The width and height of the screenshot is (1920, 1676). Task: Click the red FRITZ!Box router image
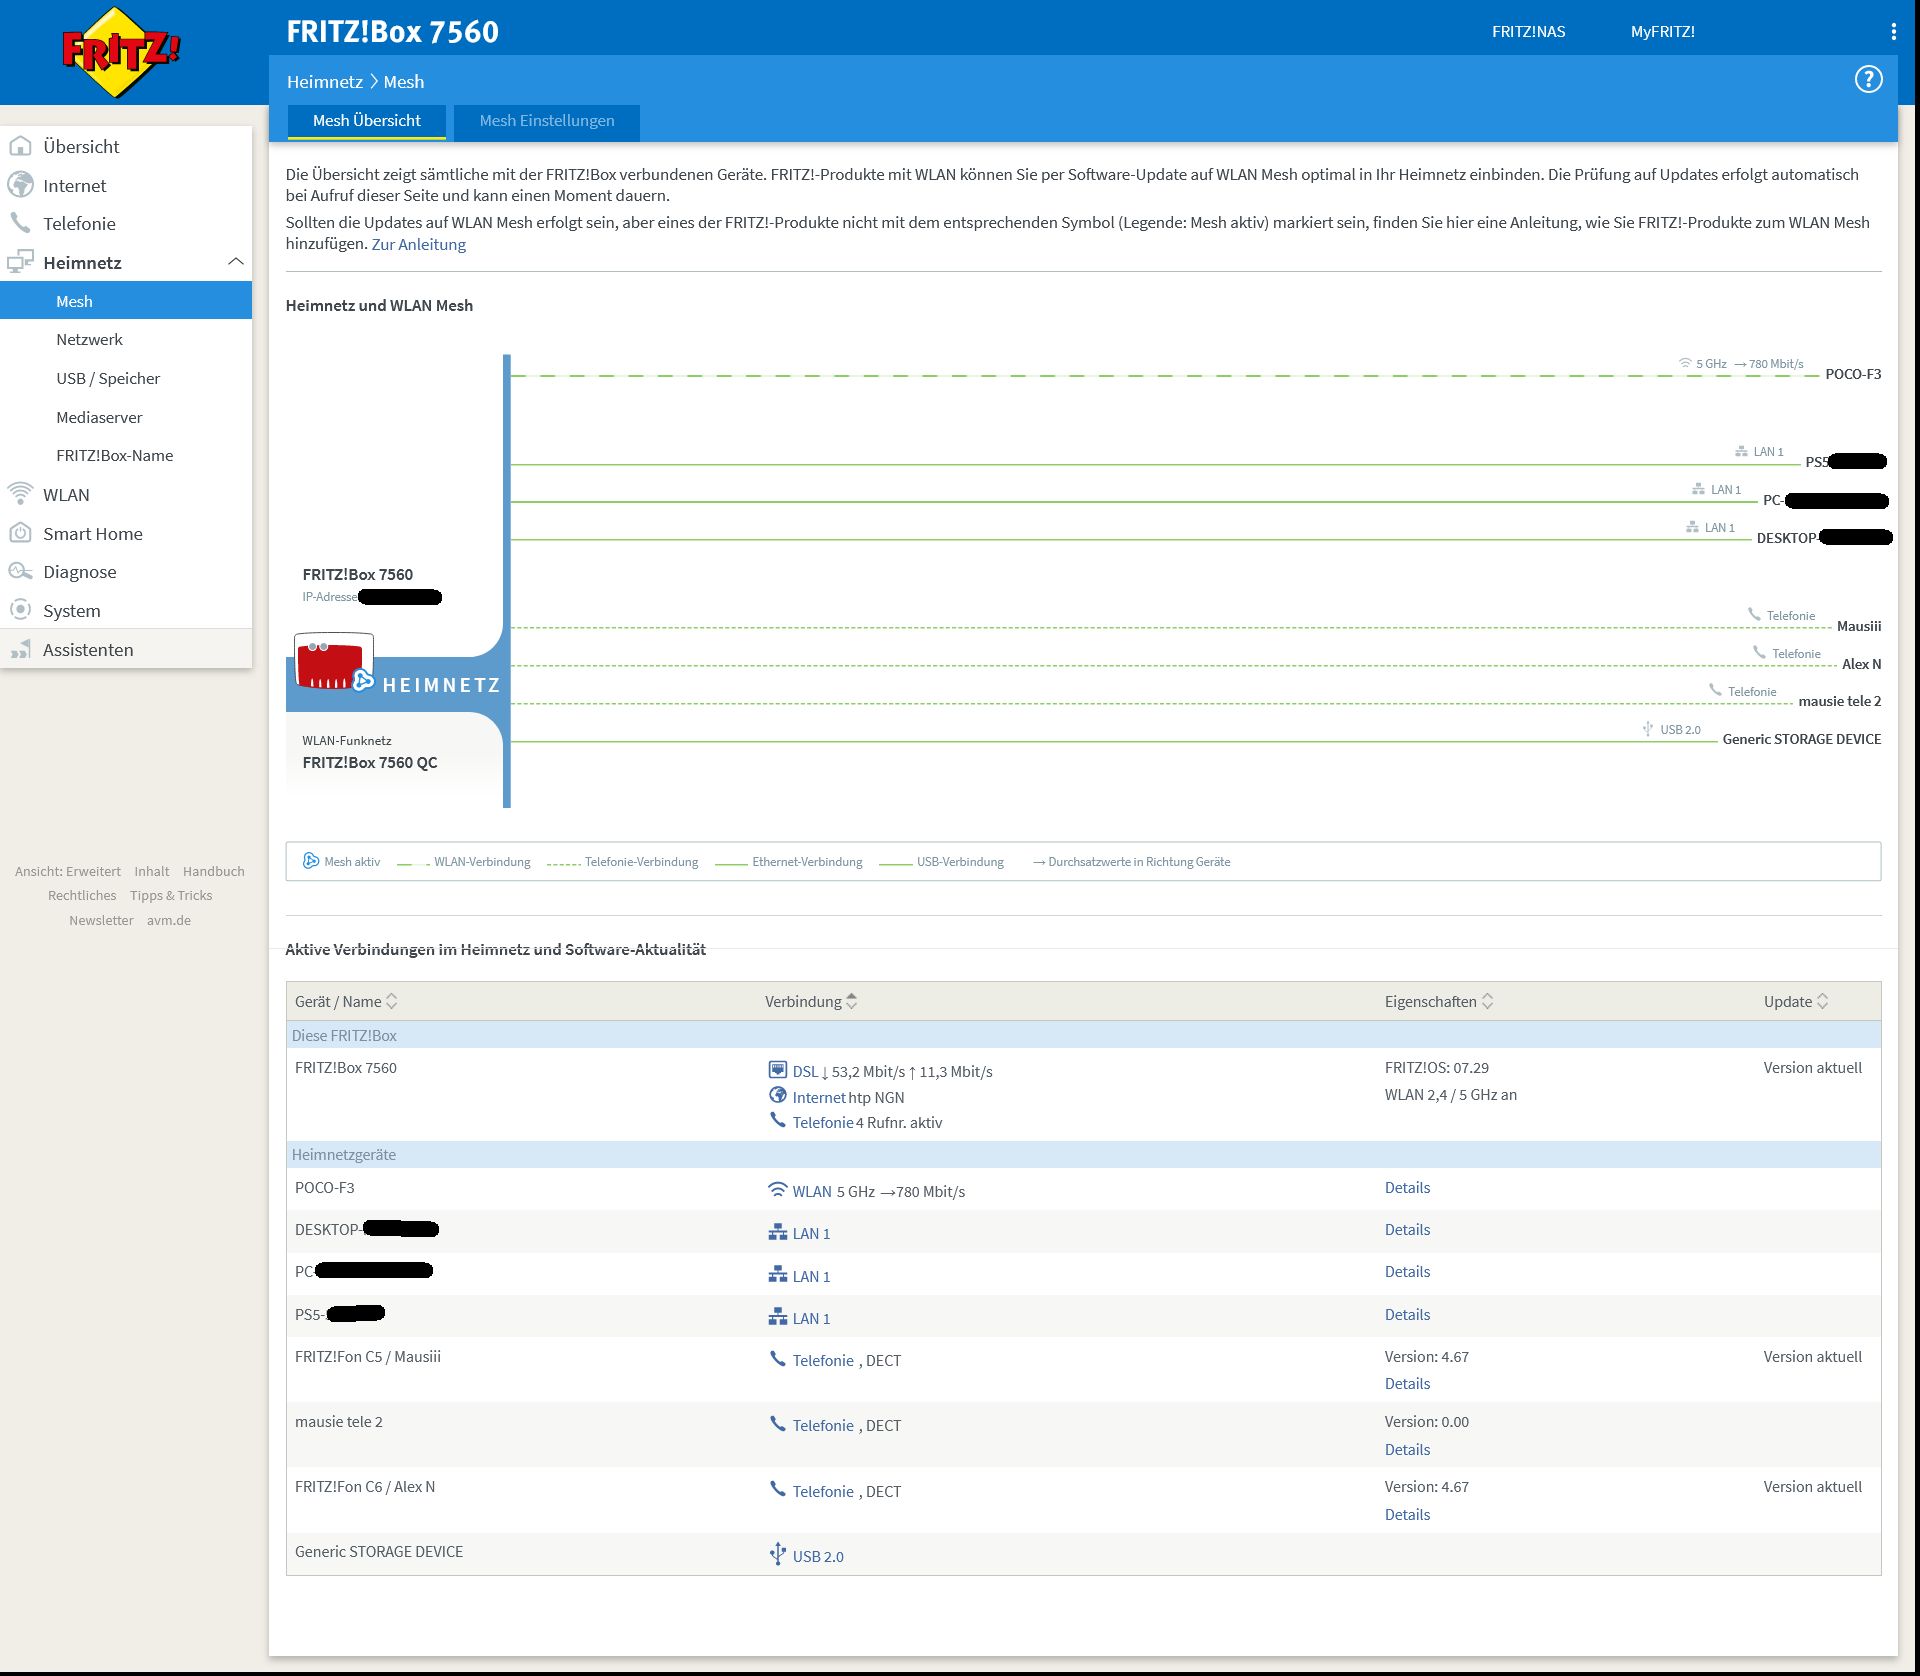[331, 661]
